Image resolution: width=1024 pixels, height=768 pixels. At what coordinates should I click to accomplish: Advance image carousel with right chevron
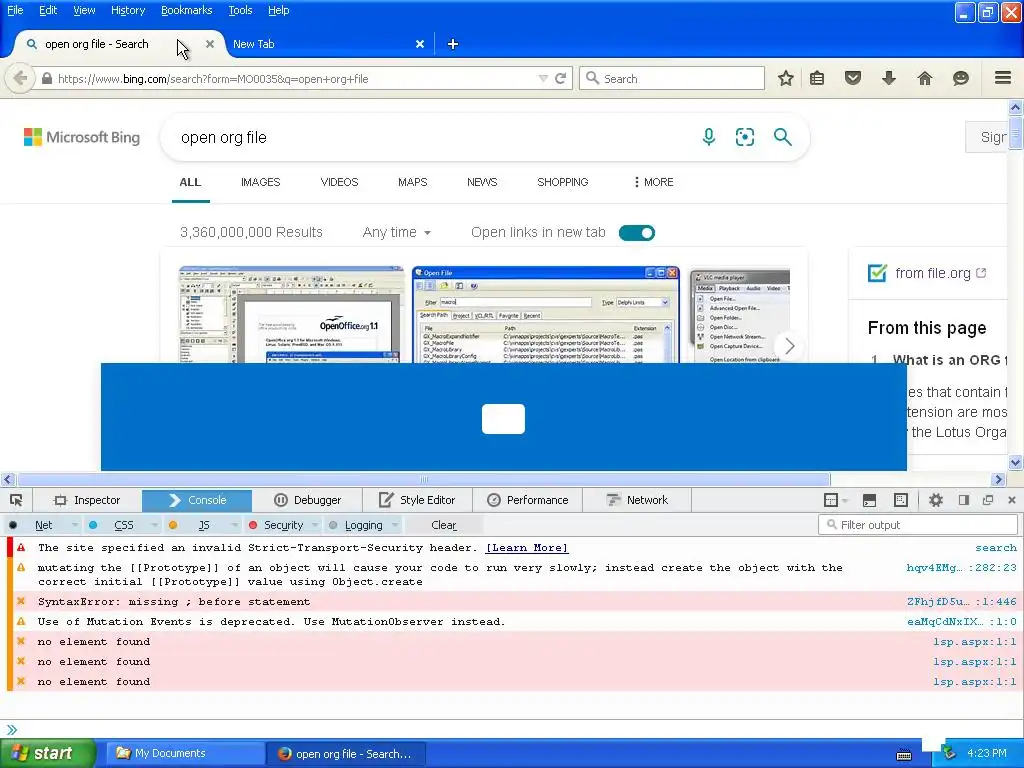pos(790,346)
